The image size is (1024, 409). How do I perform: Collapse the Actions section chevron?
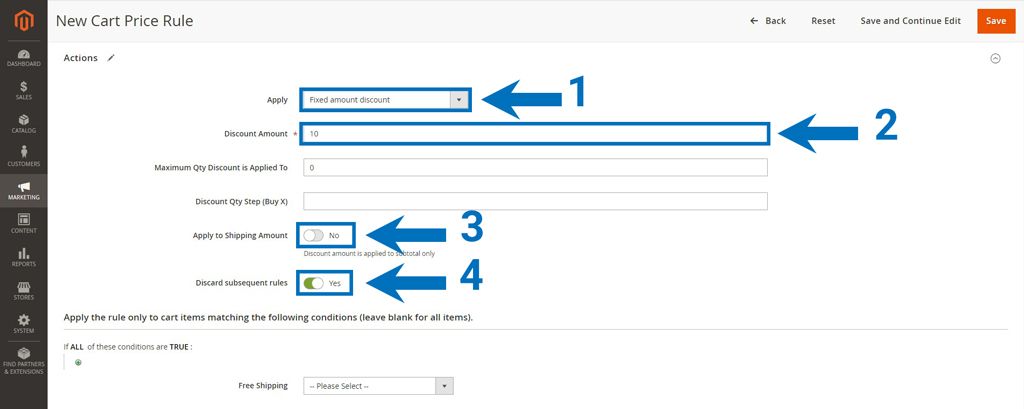click(995, 58)
